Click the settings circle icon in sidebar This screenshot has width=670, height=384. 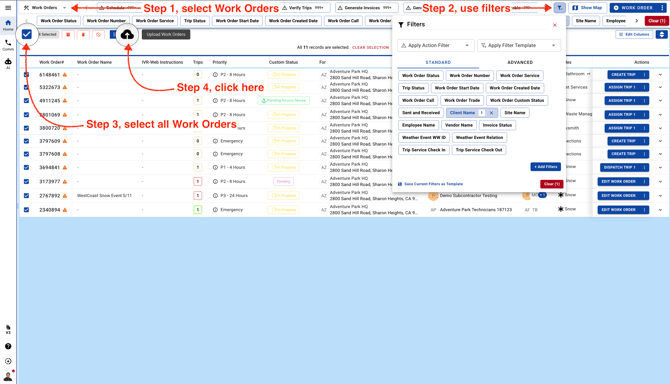coord(8,361)
